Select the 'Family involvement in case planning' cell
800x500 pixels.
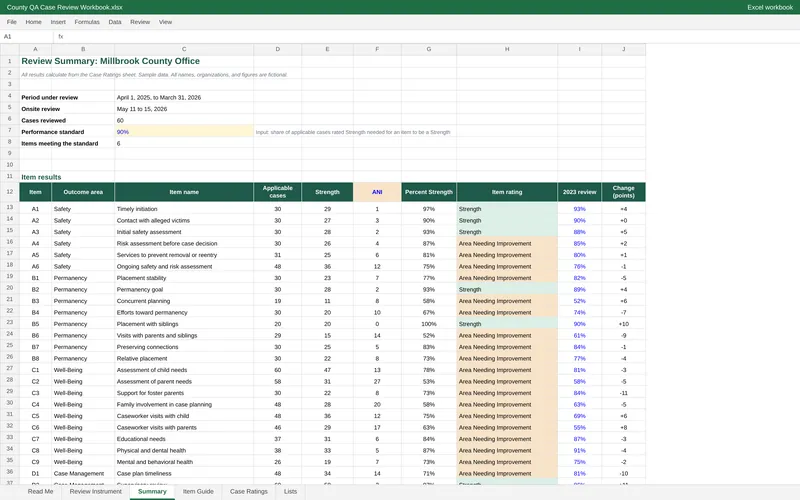coord(184,405)
